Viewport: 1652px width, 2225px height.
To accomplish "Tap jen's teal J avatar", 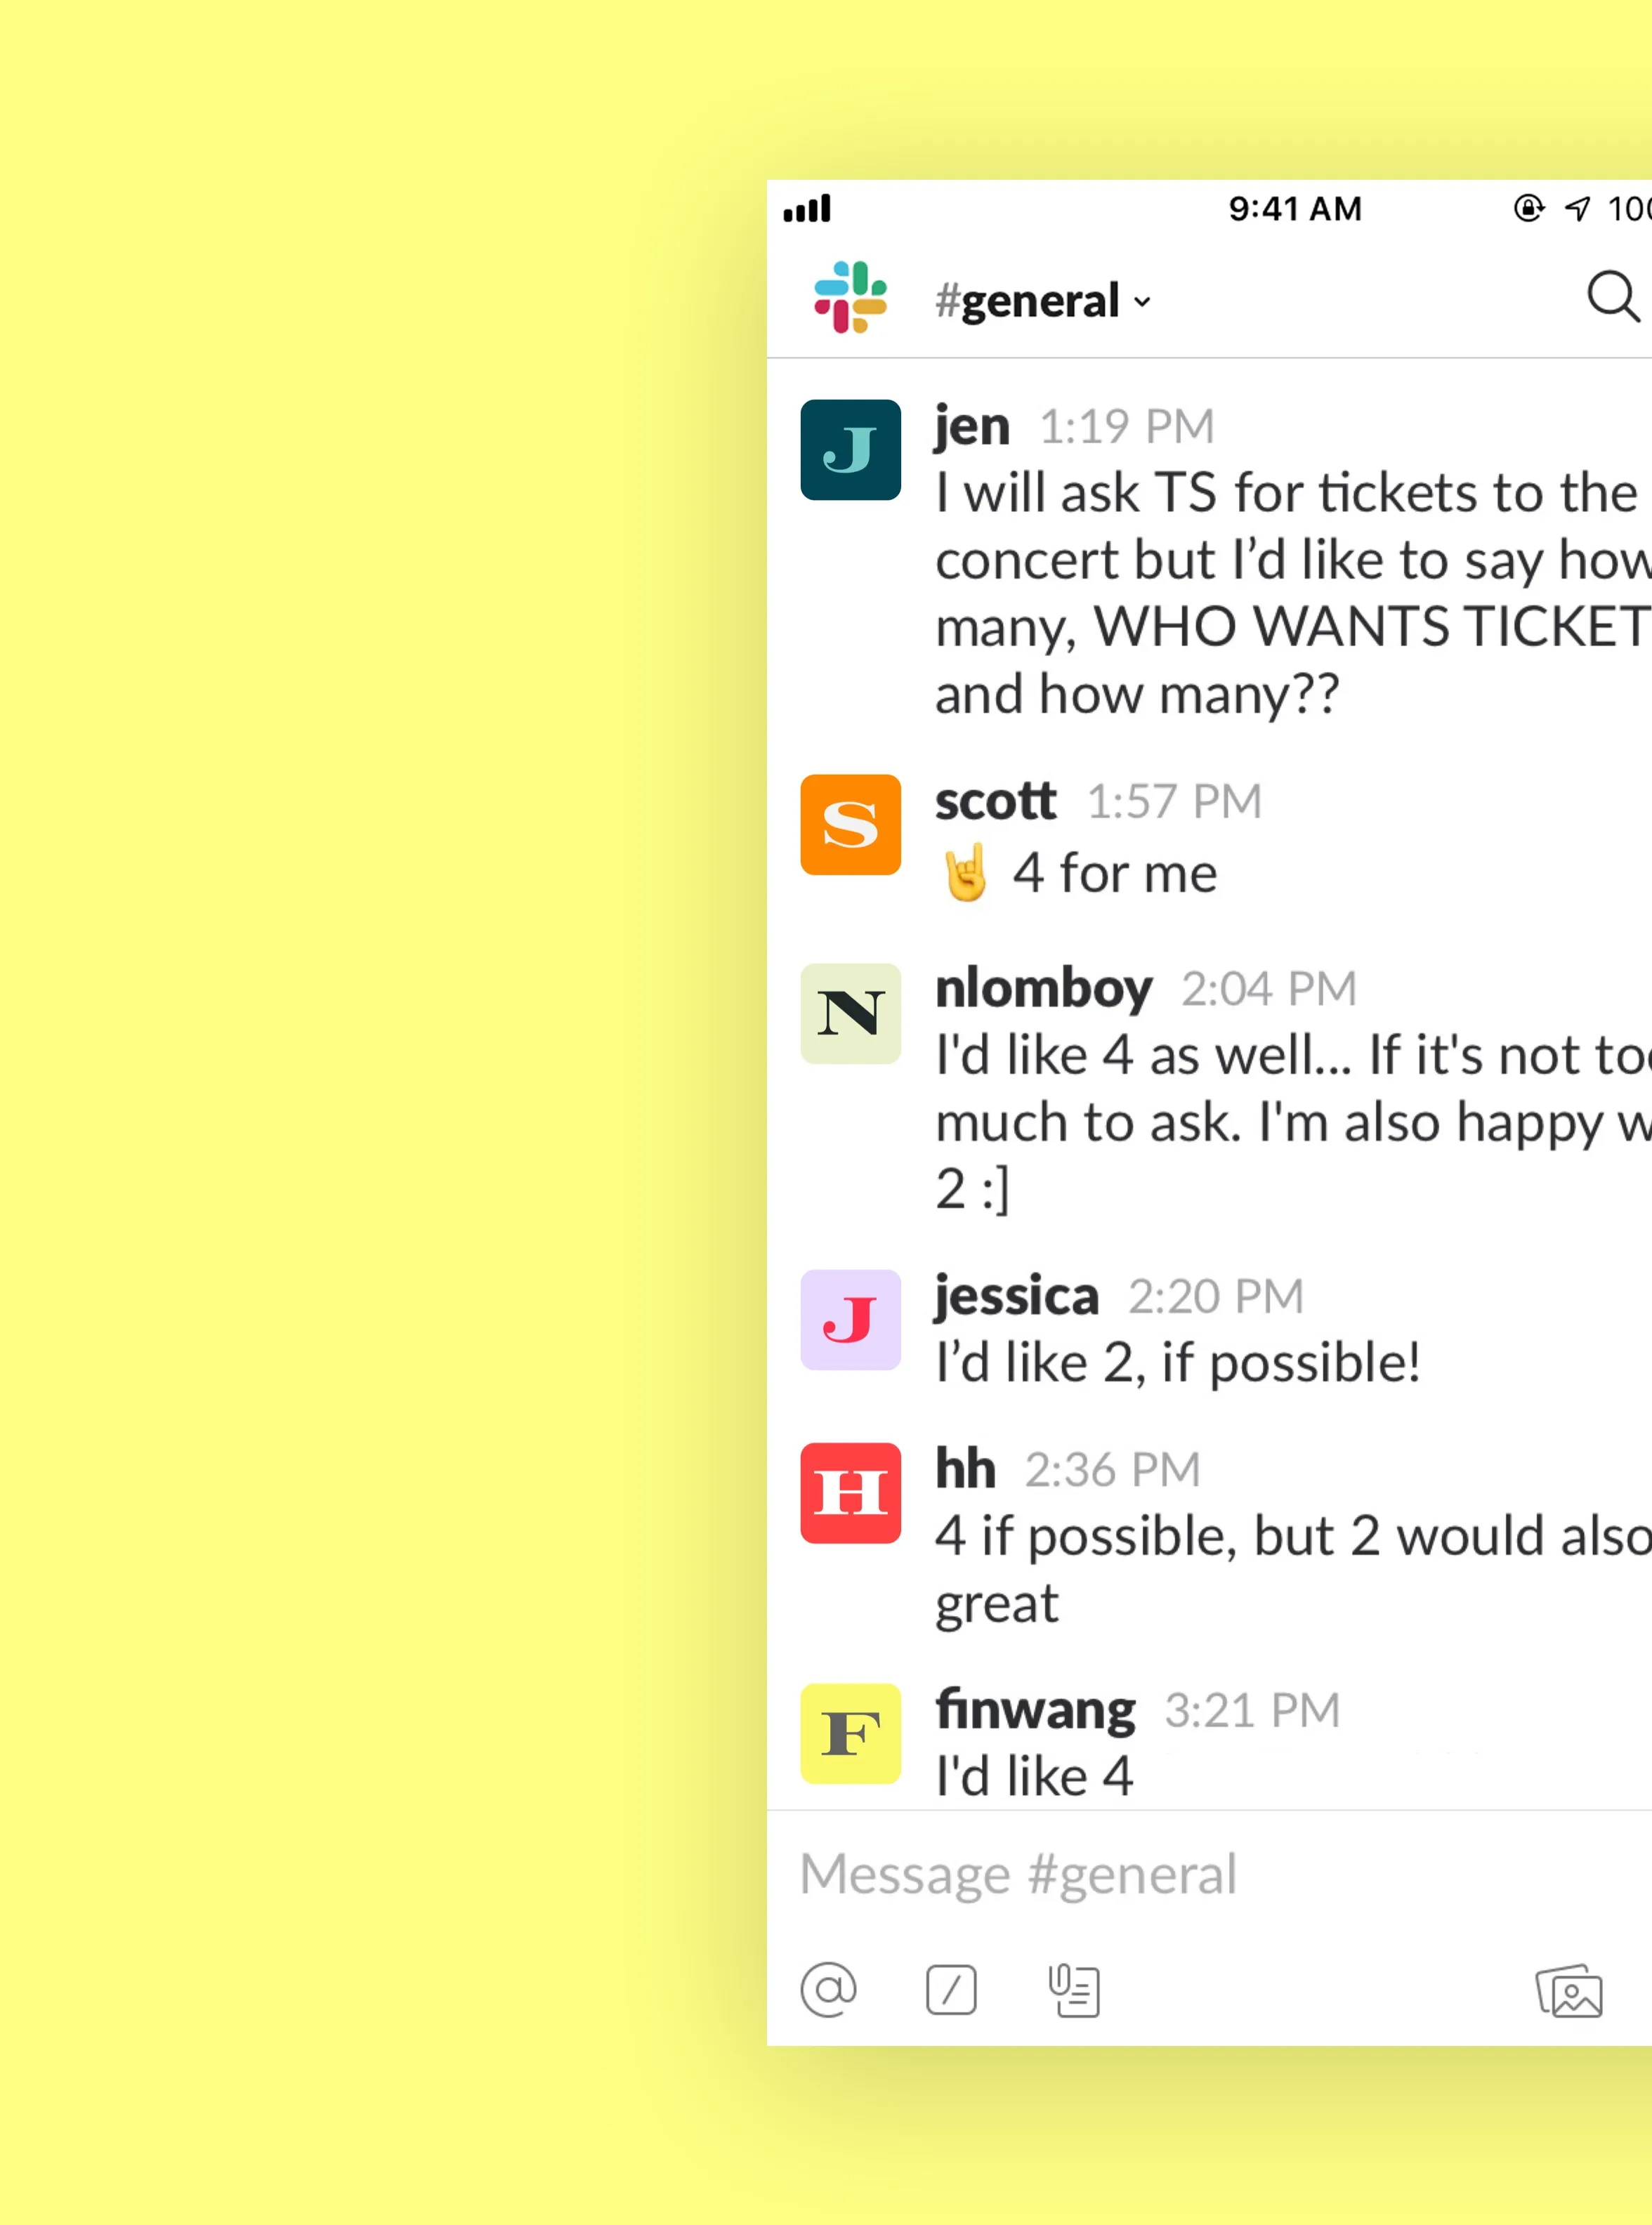I will point(850,450).
